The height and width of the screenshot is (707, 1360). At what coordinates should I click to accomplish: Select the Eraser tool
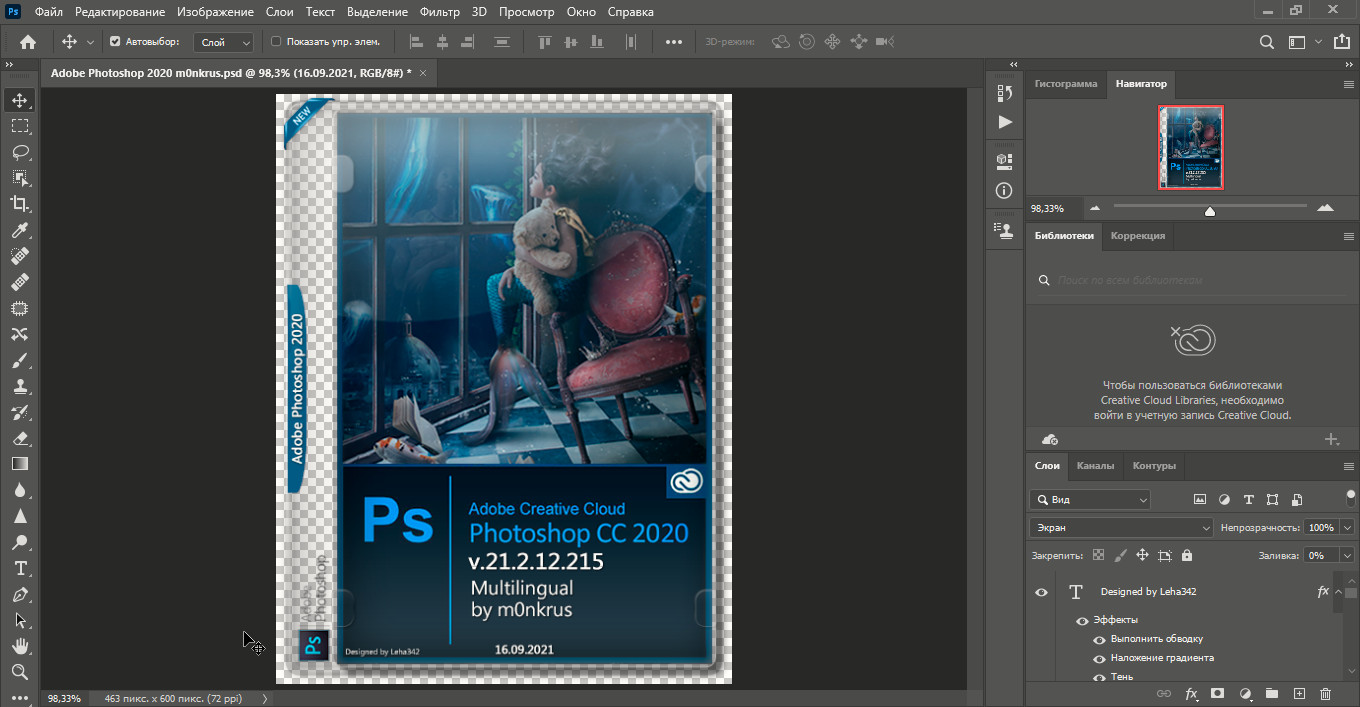pyautogui.click(x=20, y=438)
